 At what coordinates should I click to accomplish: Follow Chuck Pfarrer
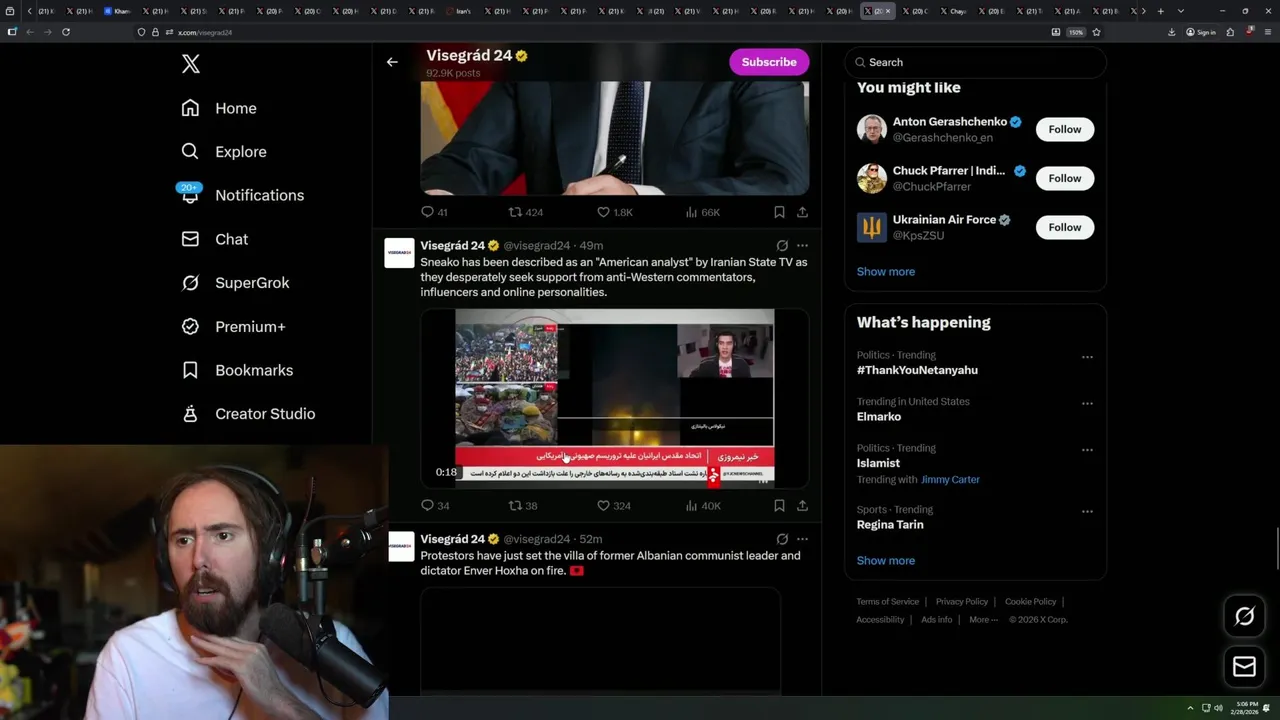point(1065,178)
